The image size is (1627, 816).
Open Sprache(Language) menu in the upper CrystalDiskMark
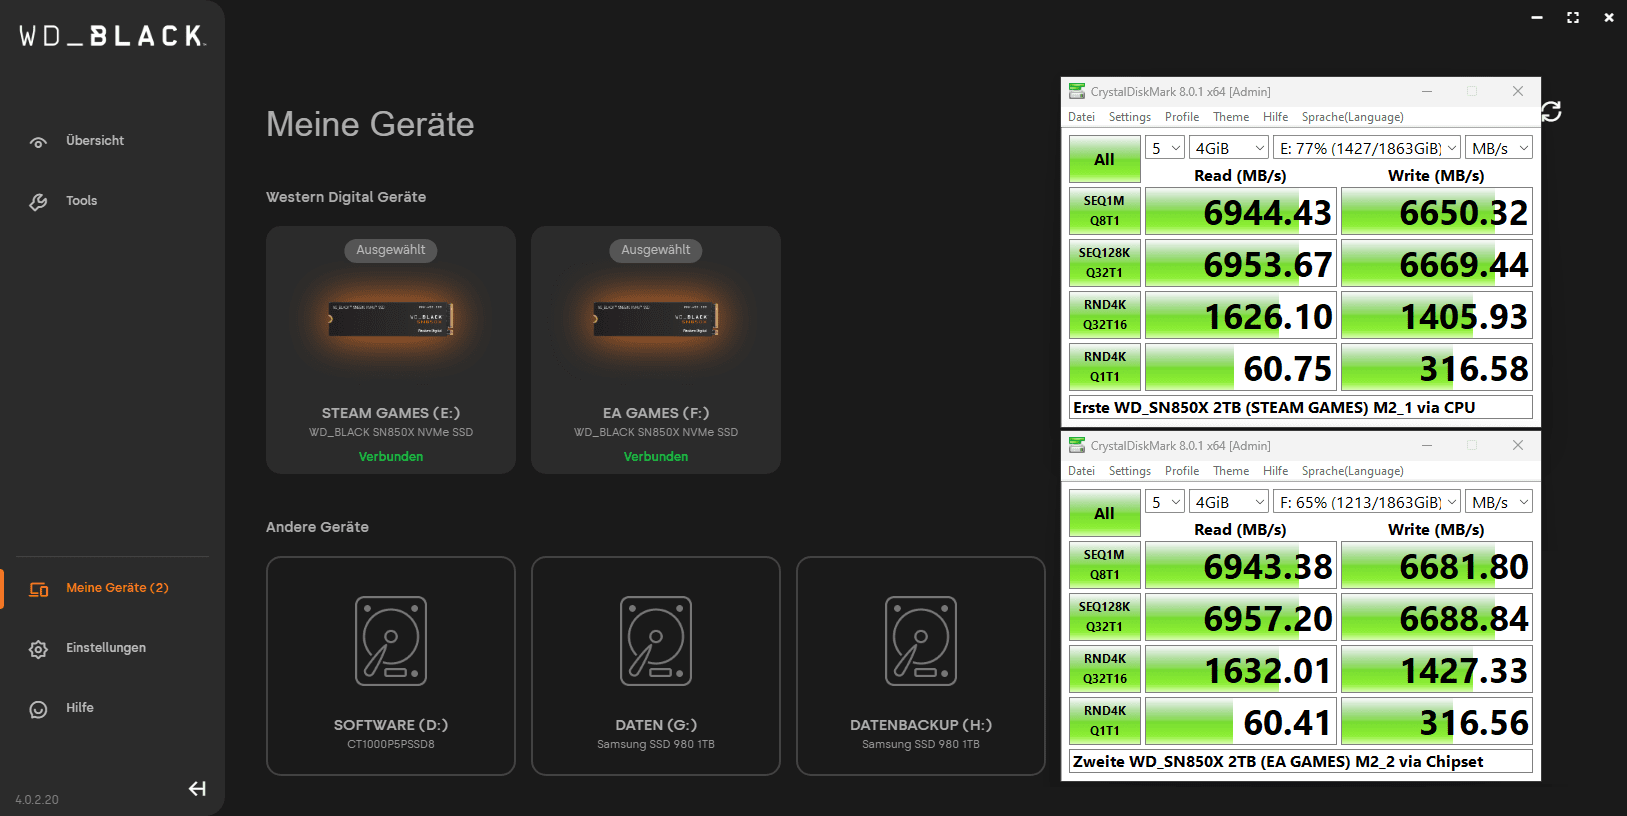click(1353, 117)
